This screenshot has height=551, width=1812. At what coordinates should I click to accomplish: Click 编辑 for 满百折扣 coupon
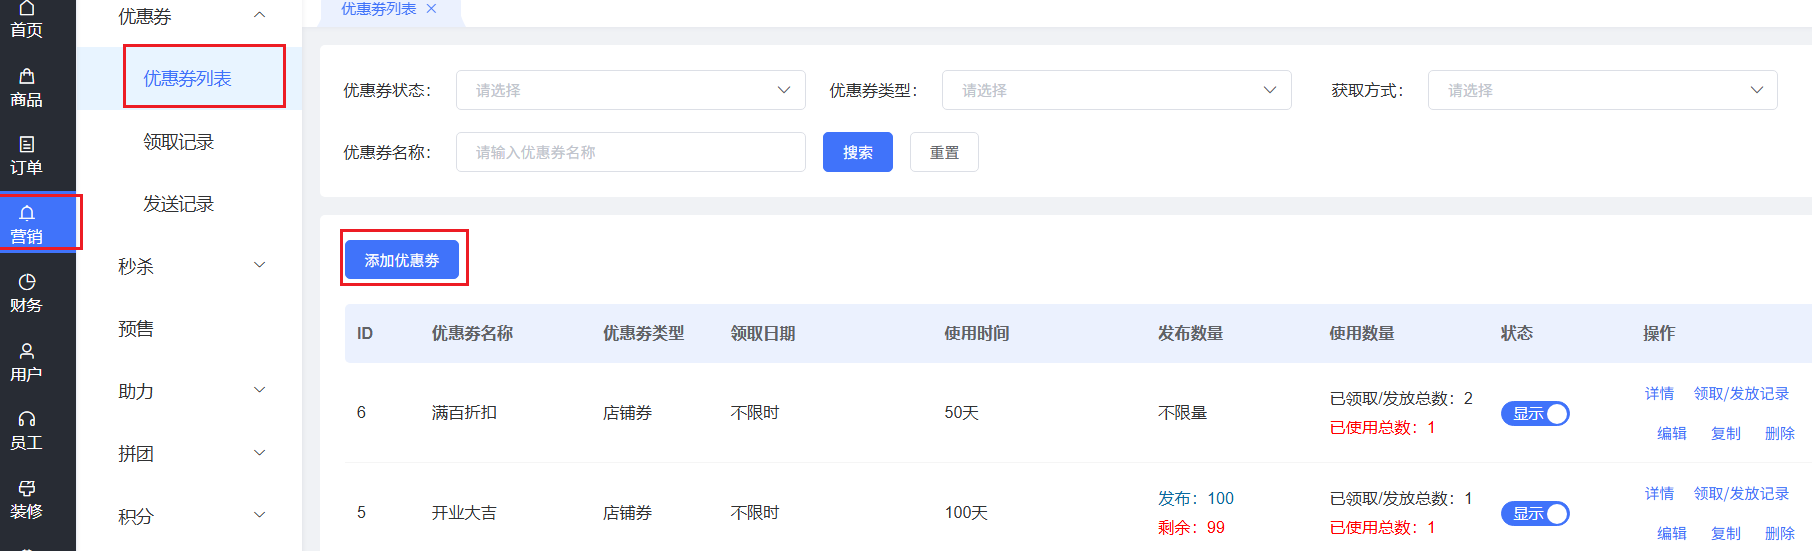pyautogui.click(x=1672, y=433)
